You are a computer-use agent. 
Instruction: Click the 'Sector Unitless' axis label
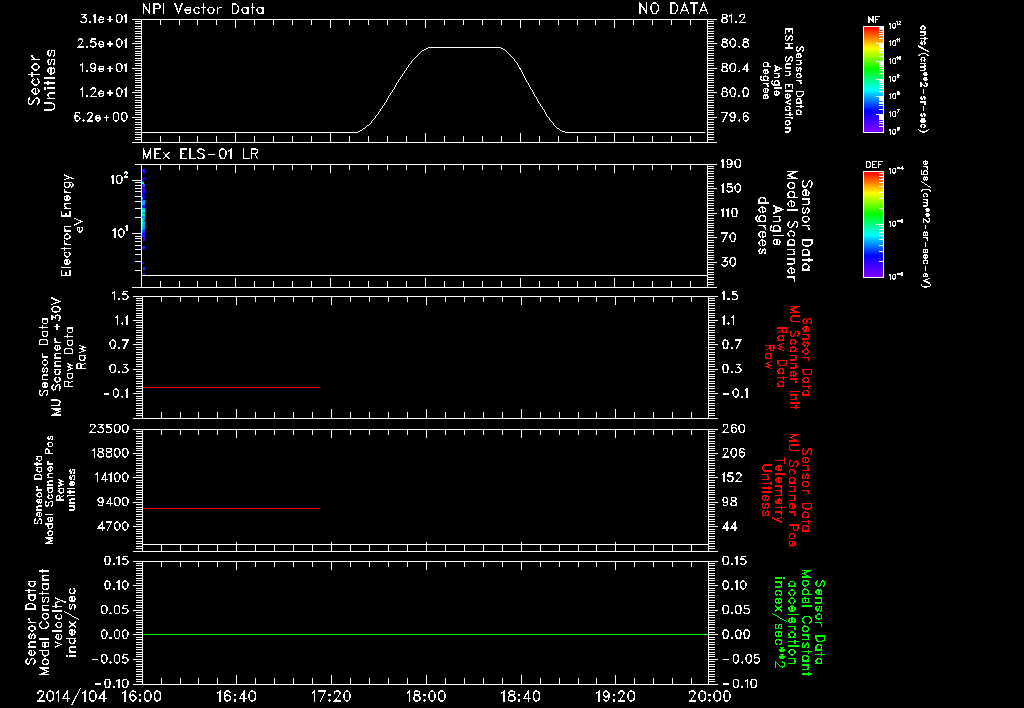click(x=42, y=80)
